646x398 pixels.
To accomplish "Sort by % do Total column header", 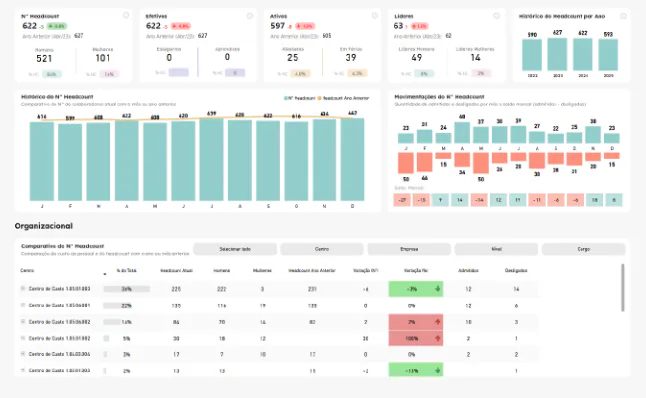I will pyautogui.click(x=126, y=271).
